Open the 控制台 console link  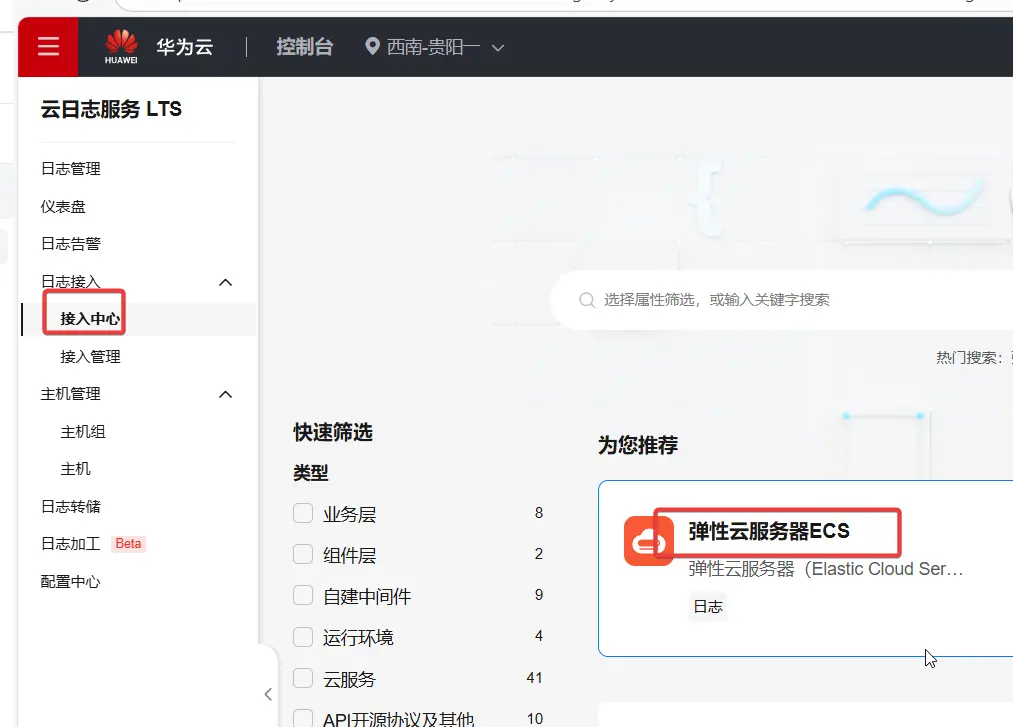[x=304, y=47]
